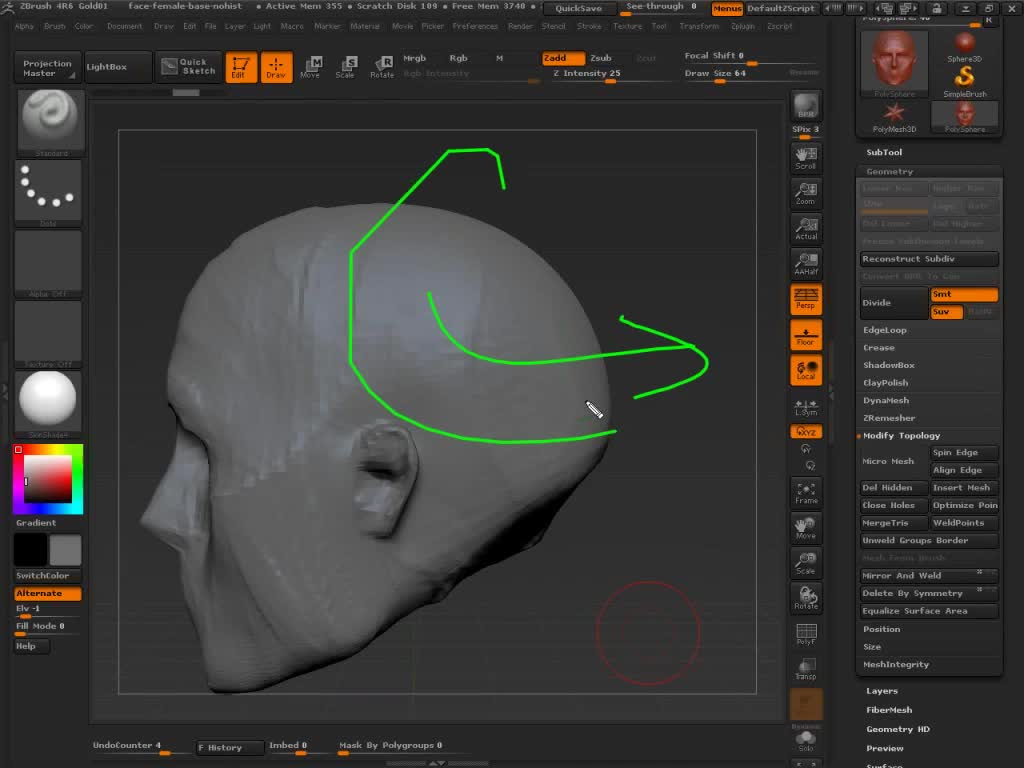The height and width of the screenshot is (768, 1024).
Task: Open the SkinShade material sphere
Action: pos(48,404)
